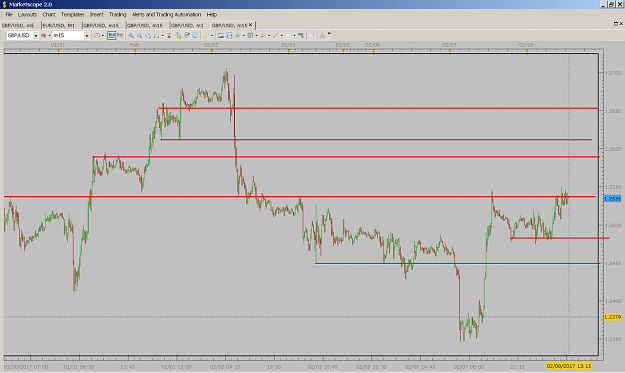Open the Trading menu
The width and height of the screenshot is (625, 373).
[x=117, y=14]
